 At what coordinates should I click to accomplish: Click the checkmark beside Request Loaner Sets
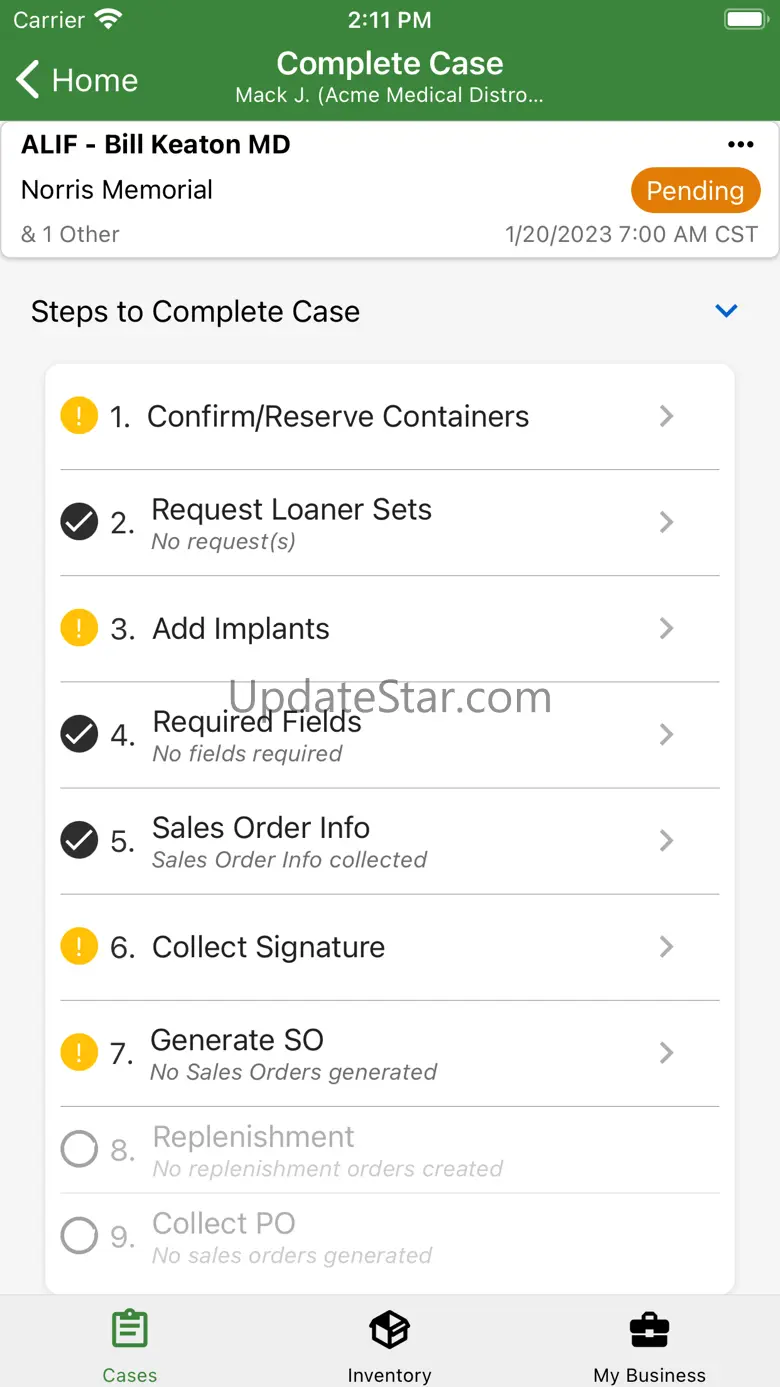coord(79,522)
